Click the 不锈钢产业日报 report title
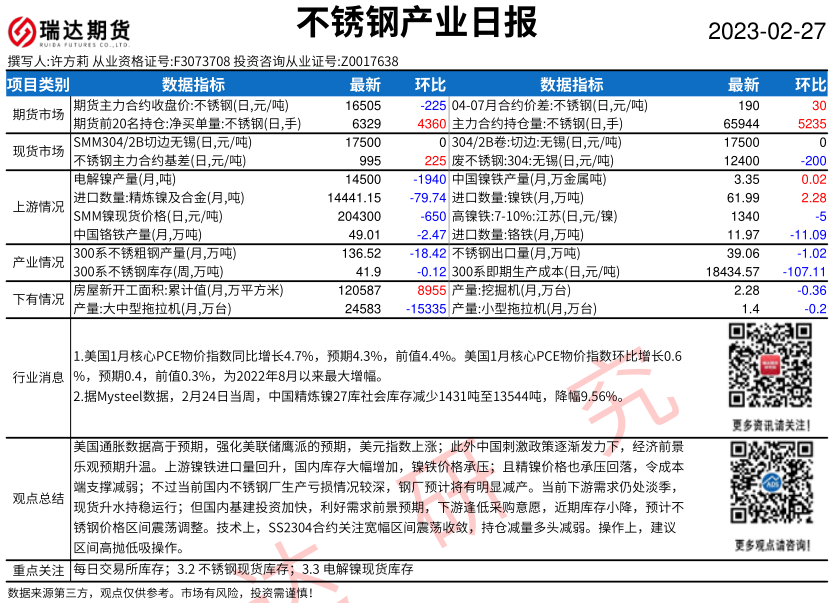This screenshot has height=603, width=833. point(417,22)
